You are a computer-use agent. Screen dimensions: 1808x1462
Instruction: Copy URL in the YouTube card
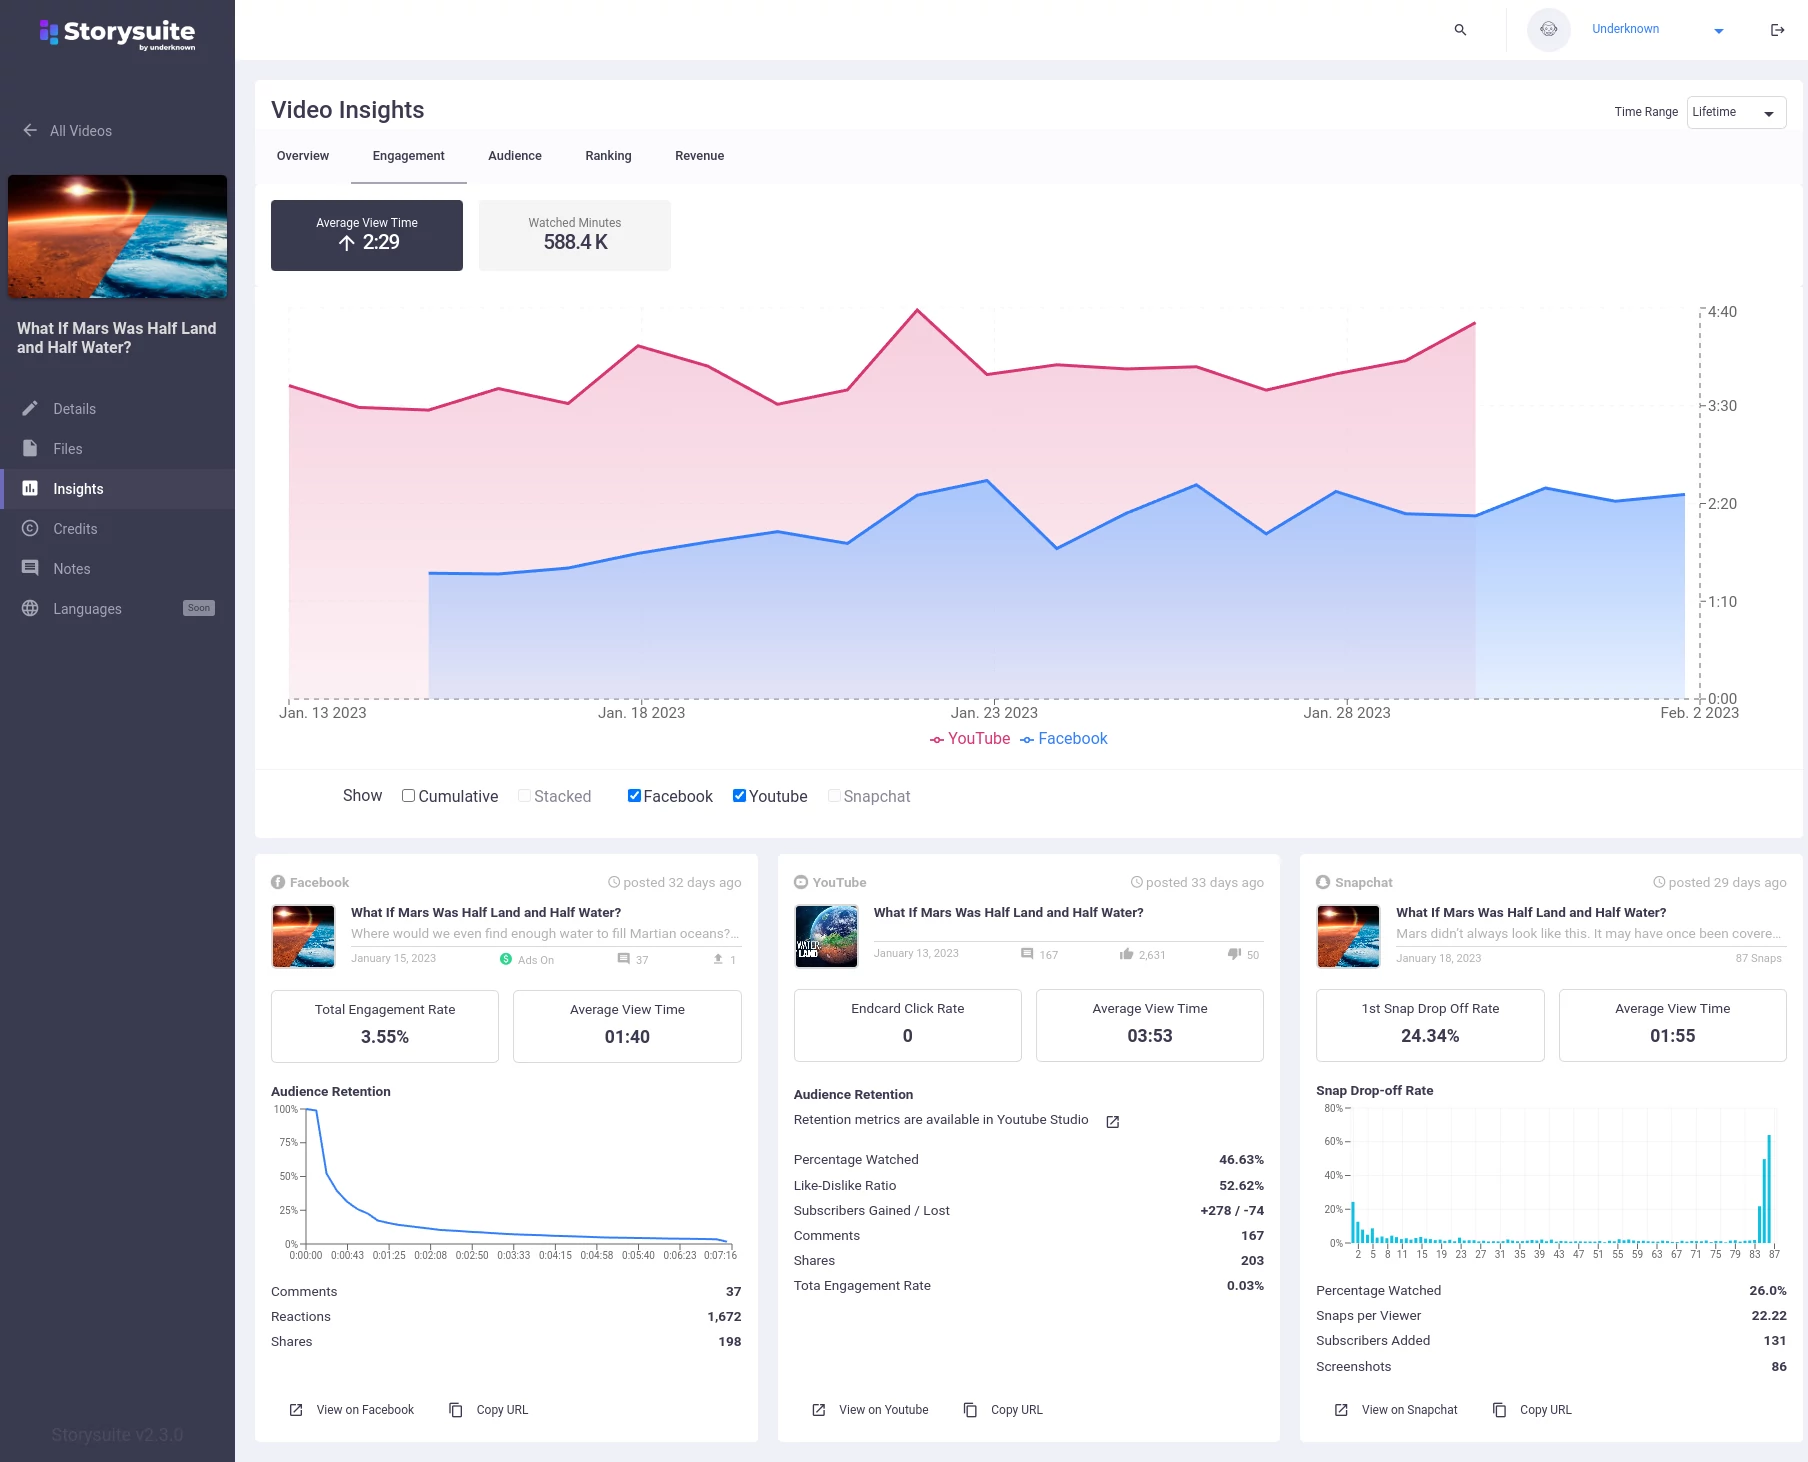pos(1017,1410)
